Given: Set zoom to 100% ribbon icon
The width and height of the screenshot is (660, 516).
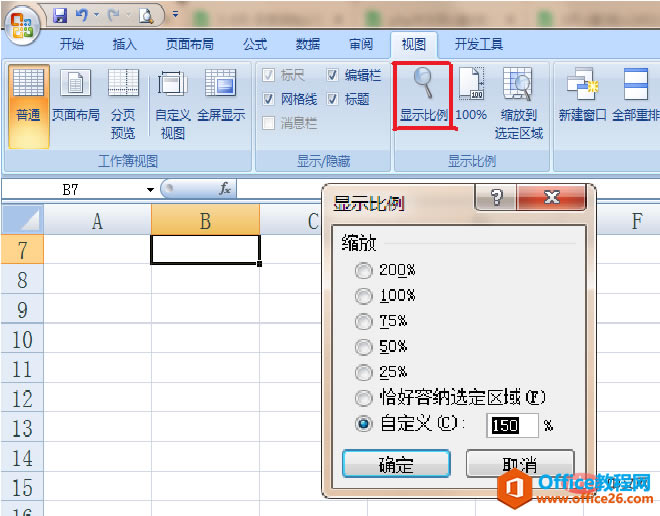Looking at the screenshot, I should [471, 94].
